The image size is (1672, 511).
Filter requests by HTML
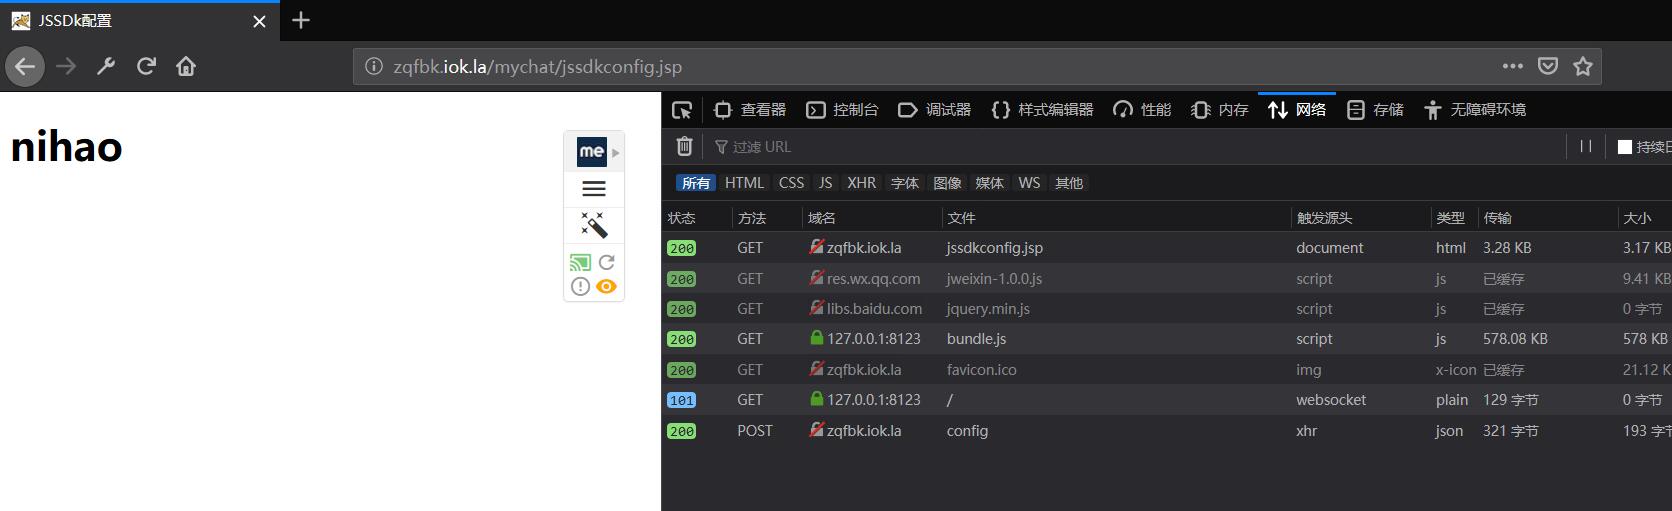coord(744,183)
